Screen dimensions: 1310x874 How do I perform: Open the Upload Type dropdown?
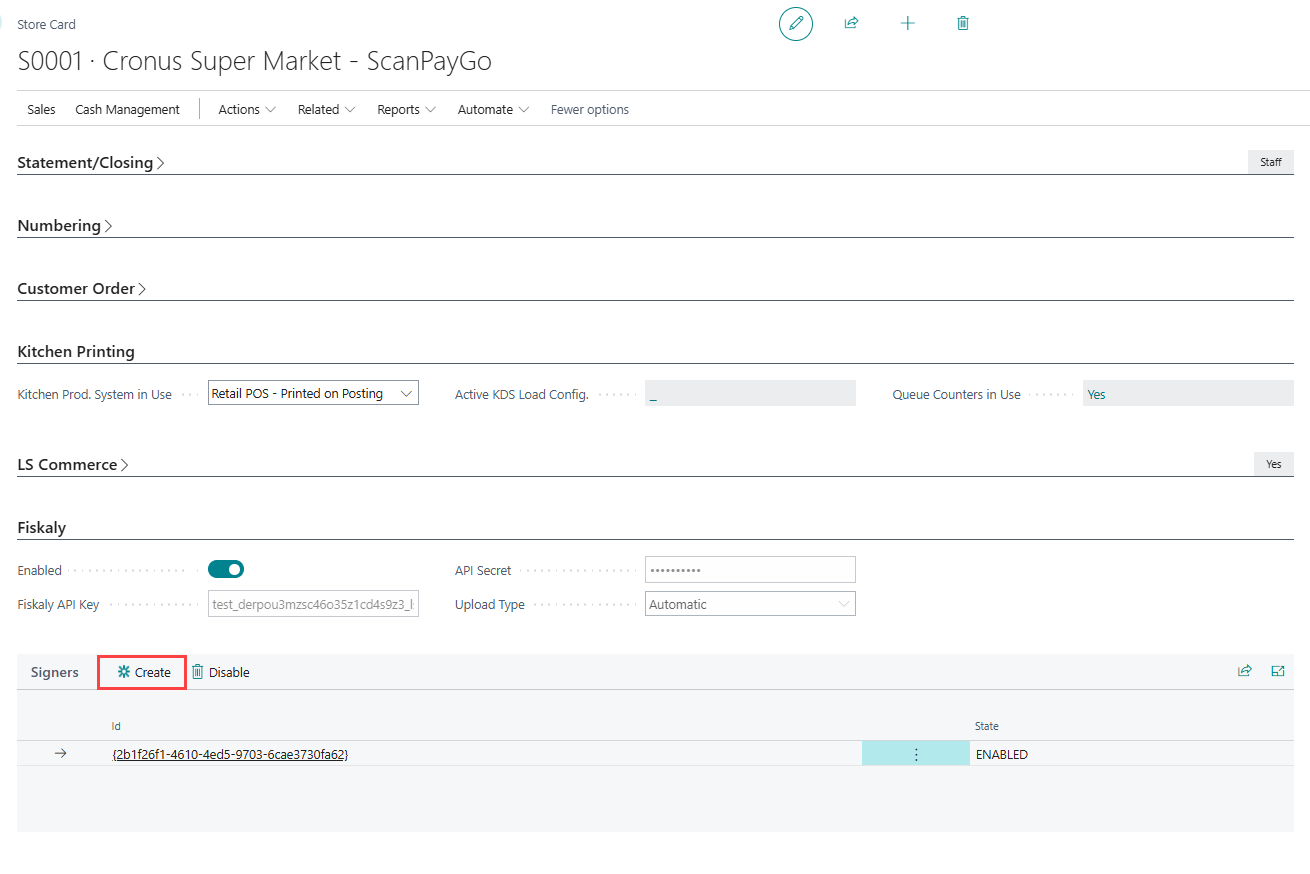pyautogui.click(x=750, y=604)
